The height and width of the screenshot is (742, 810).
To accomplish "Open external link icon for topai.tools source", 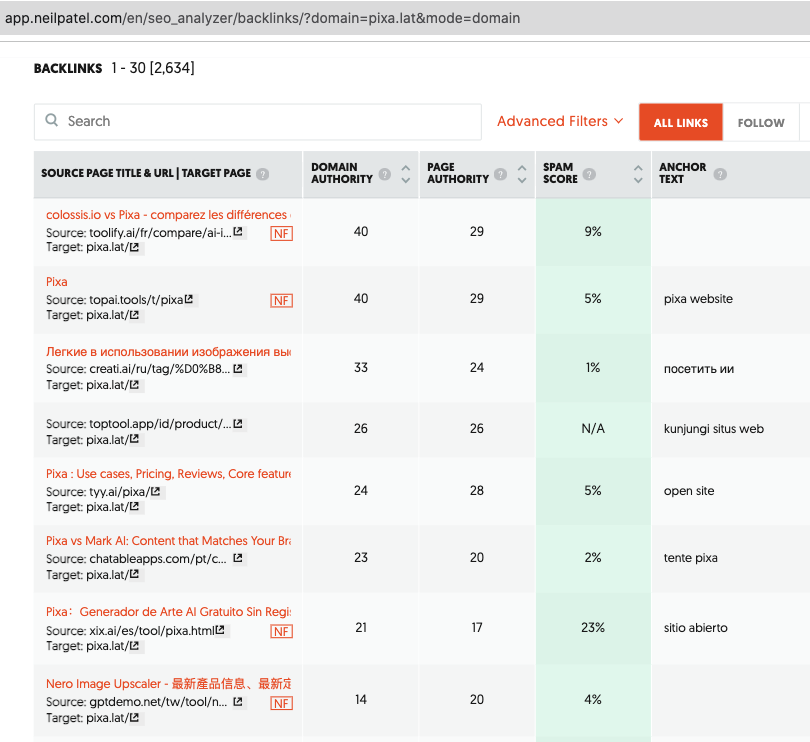I will coord(190,299).
